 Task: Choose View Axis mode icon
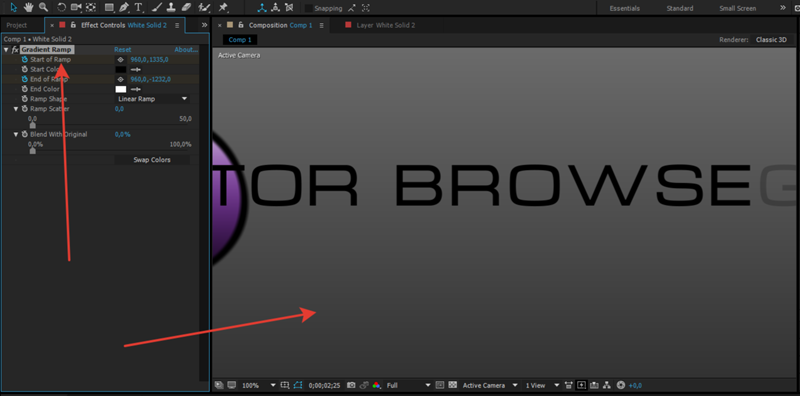[289, 8]
